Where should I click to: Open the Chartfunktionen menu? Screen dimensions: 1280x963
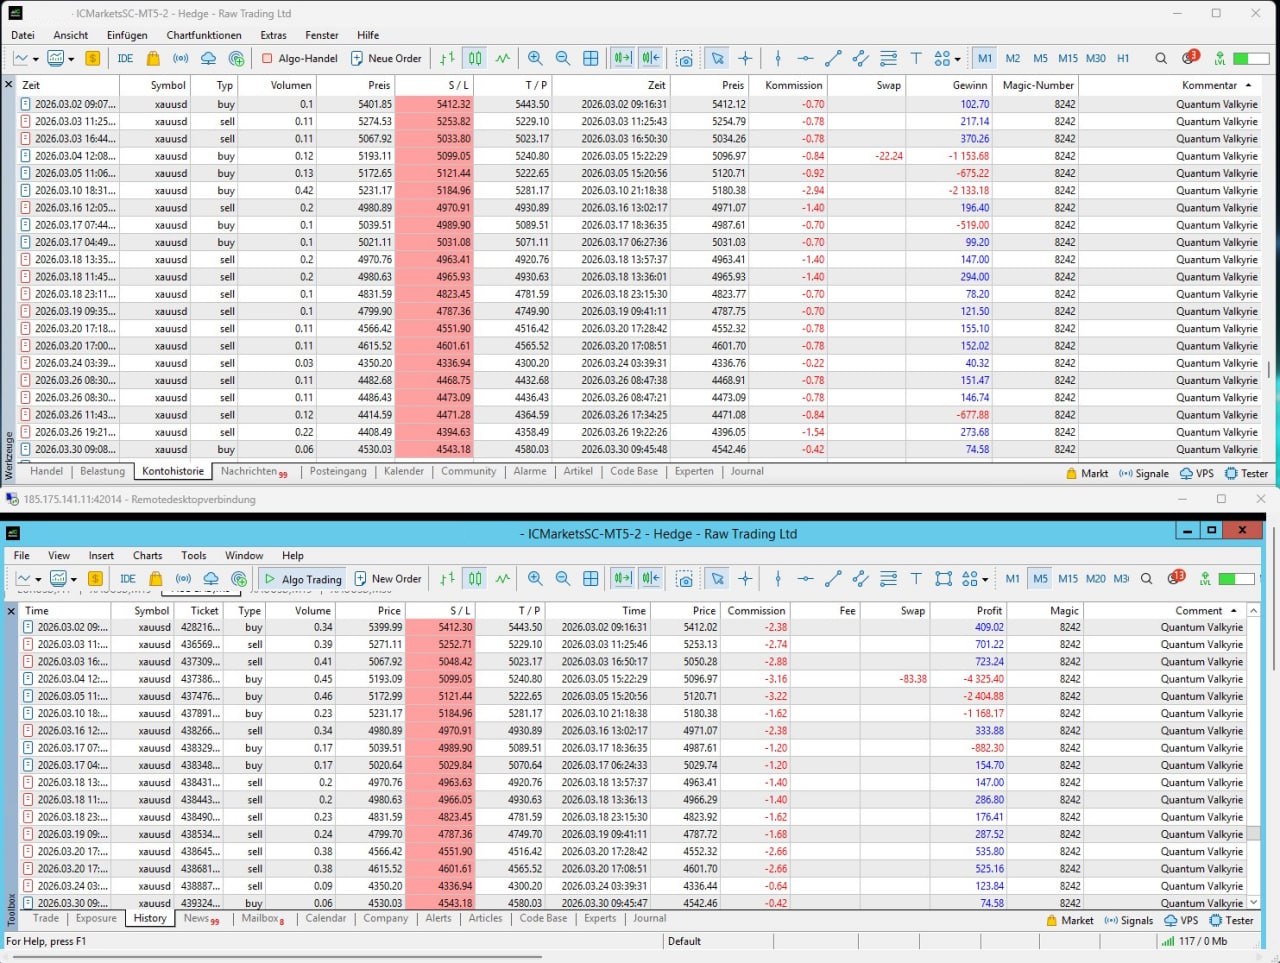pyautogui.click(x=204, y=35)
